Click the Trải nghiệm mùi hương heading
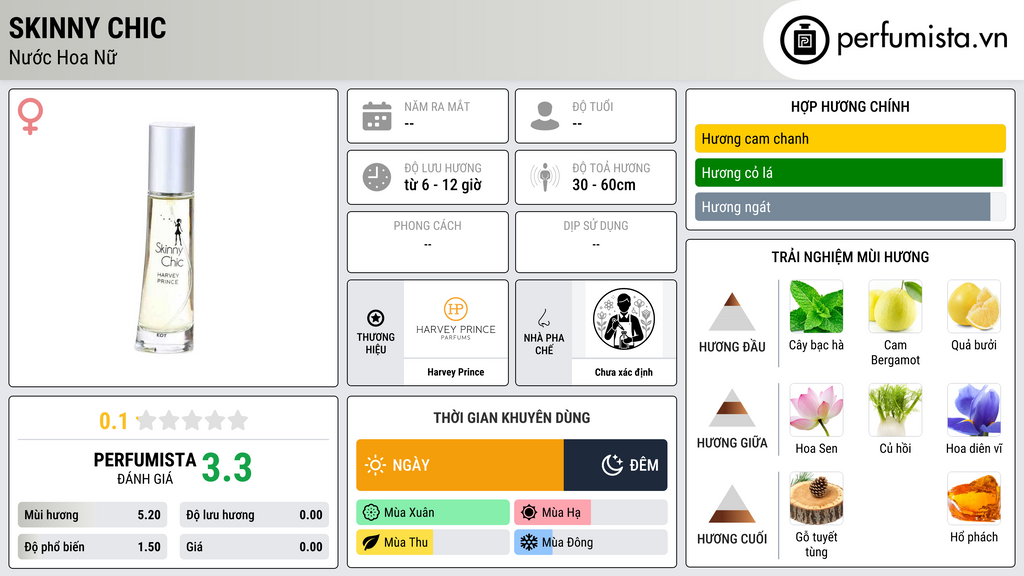 pyautogui.click(x=850, y=257)
